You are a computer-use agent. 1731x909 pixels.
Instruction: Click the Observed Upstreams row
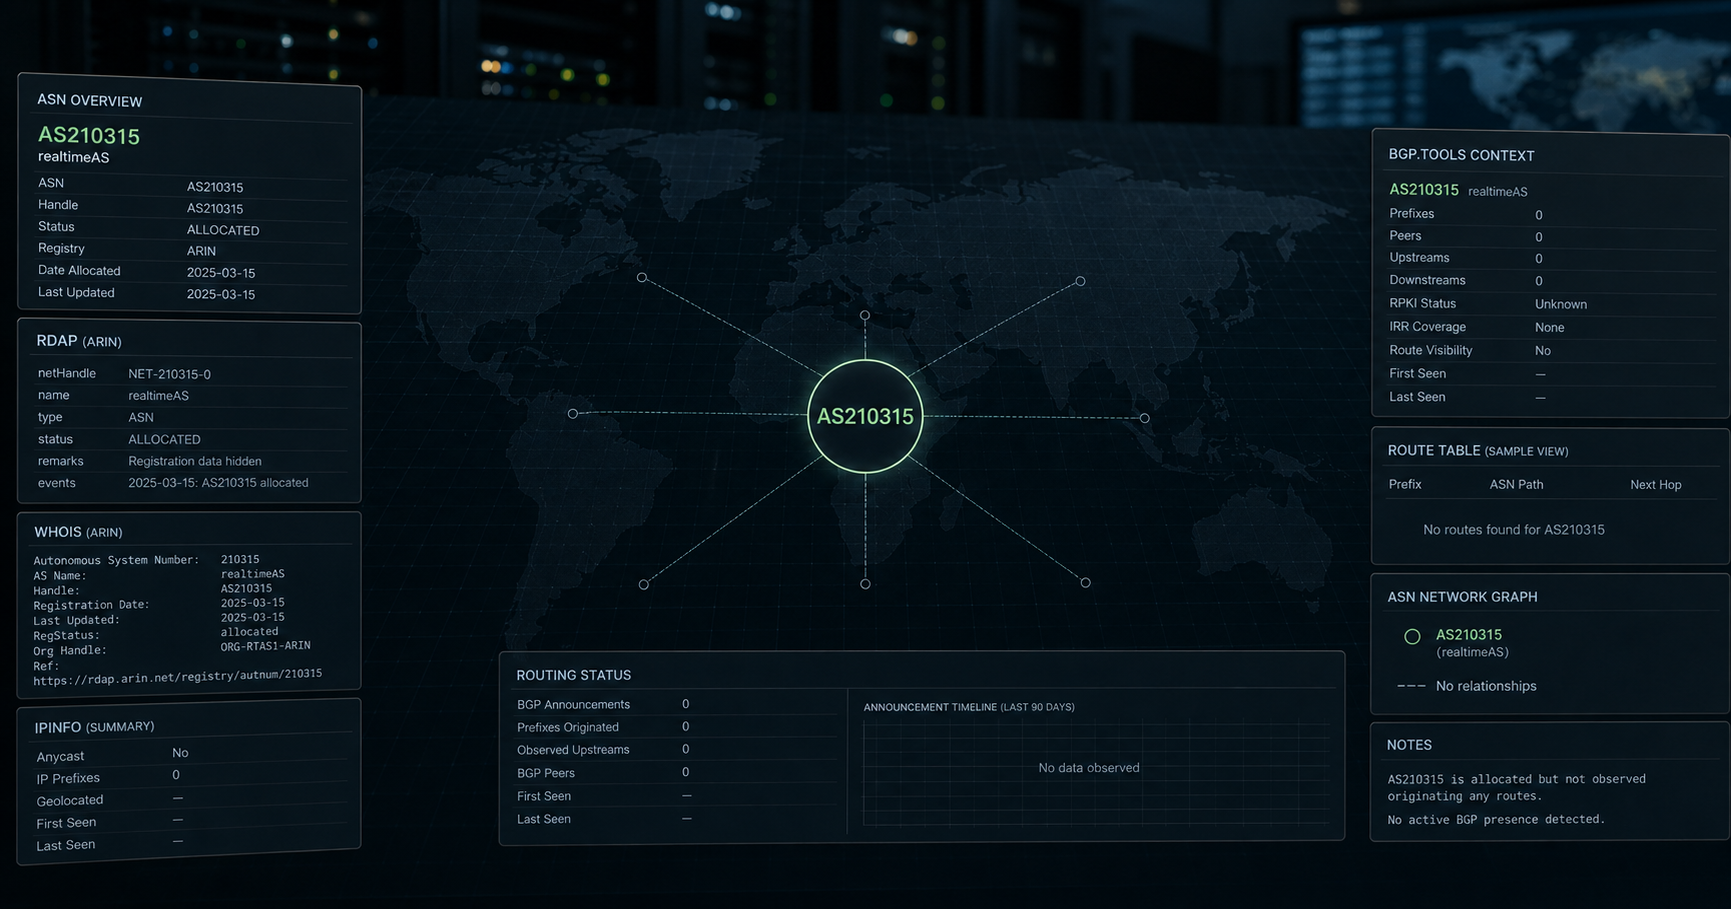pos(676,750)
